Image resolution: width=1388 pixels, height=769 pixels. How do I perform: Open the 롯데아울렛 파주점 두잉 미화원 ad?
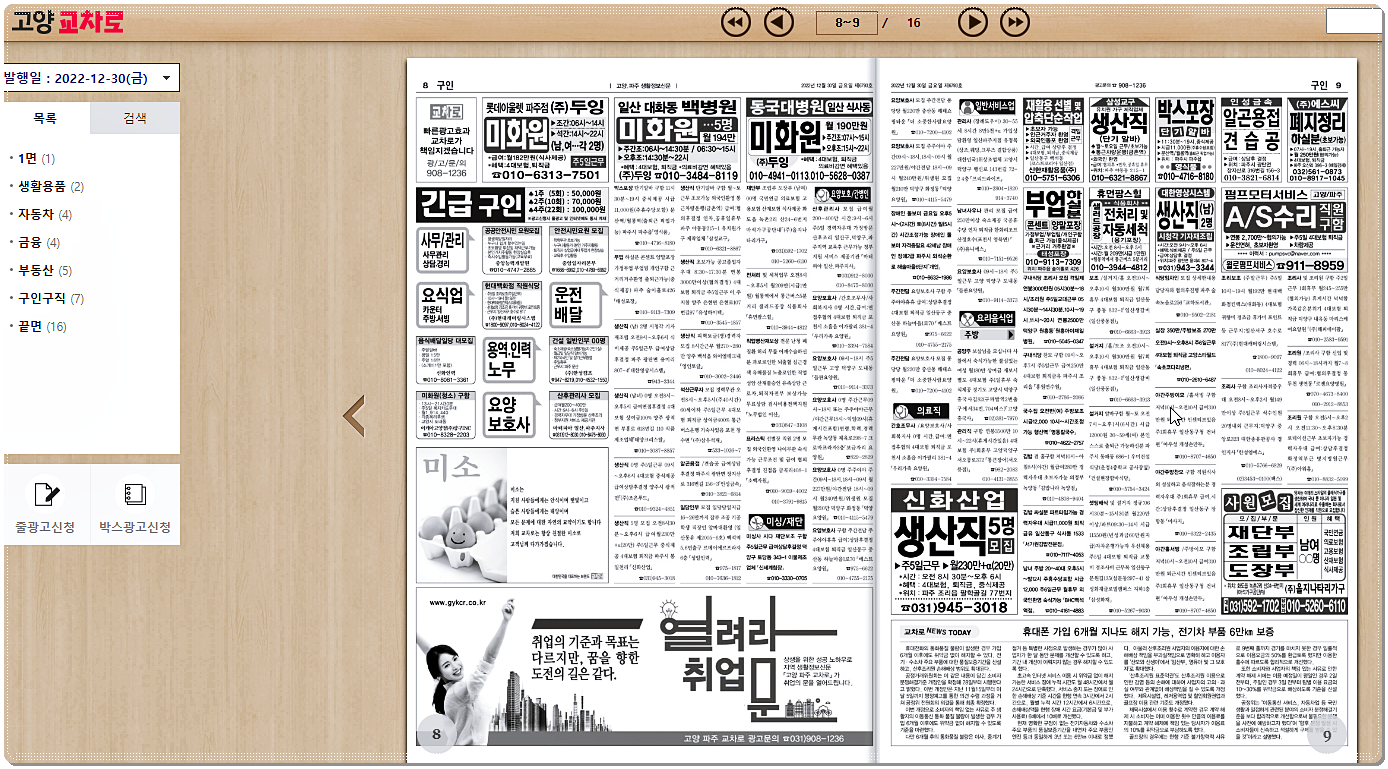coord(545,140)
